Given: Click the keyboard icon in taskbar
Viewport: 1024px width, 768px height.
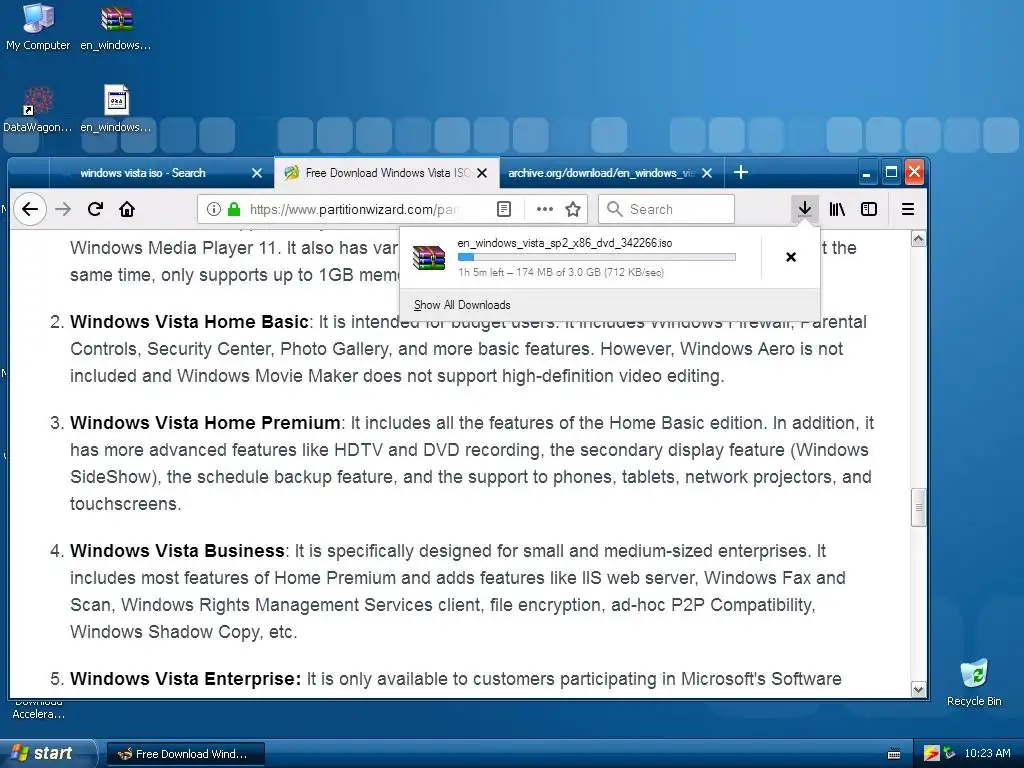Looking at the screenshot, I should [894, 754].
